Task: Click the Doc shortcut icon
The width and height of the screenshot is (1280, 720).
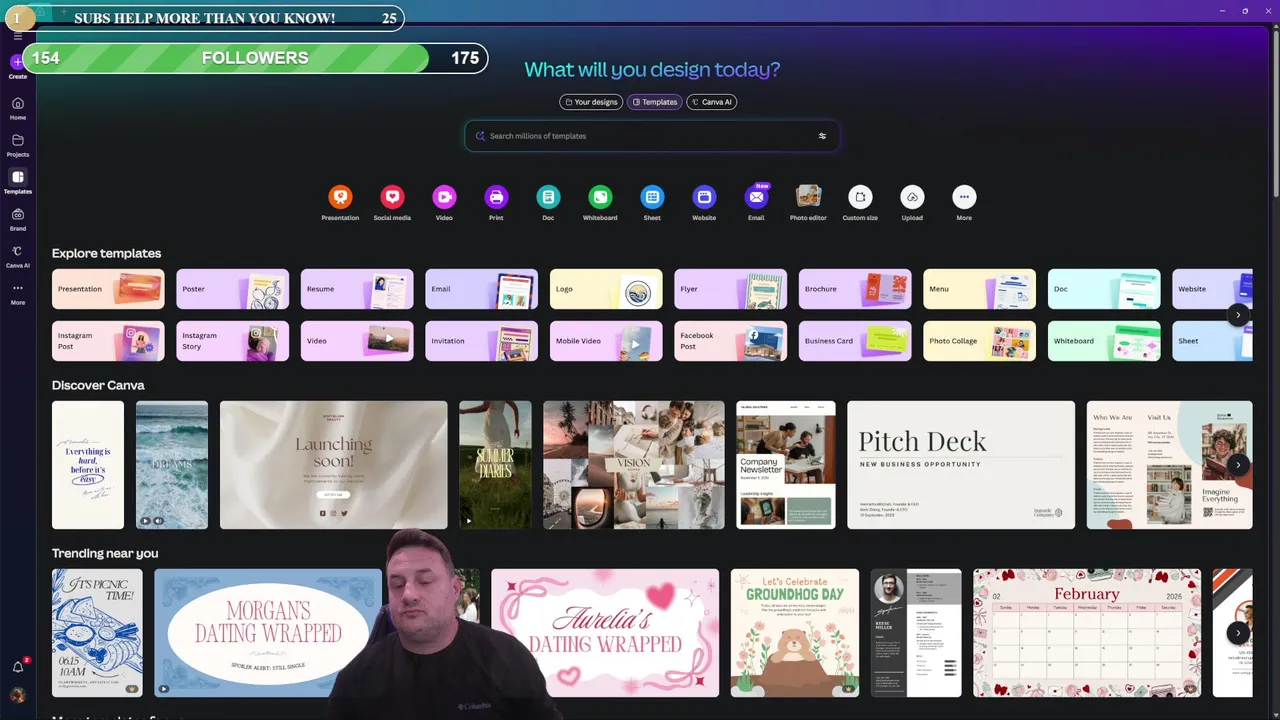Action: click(548, 197)
